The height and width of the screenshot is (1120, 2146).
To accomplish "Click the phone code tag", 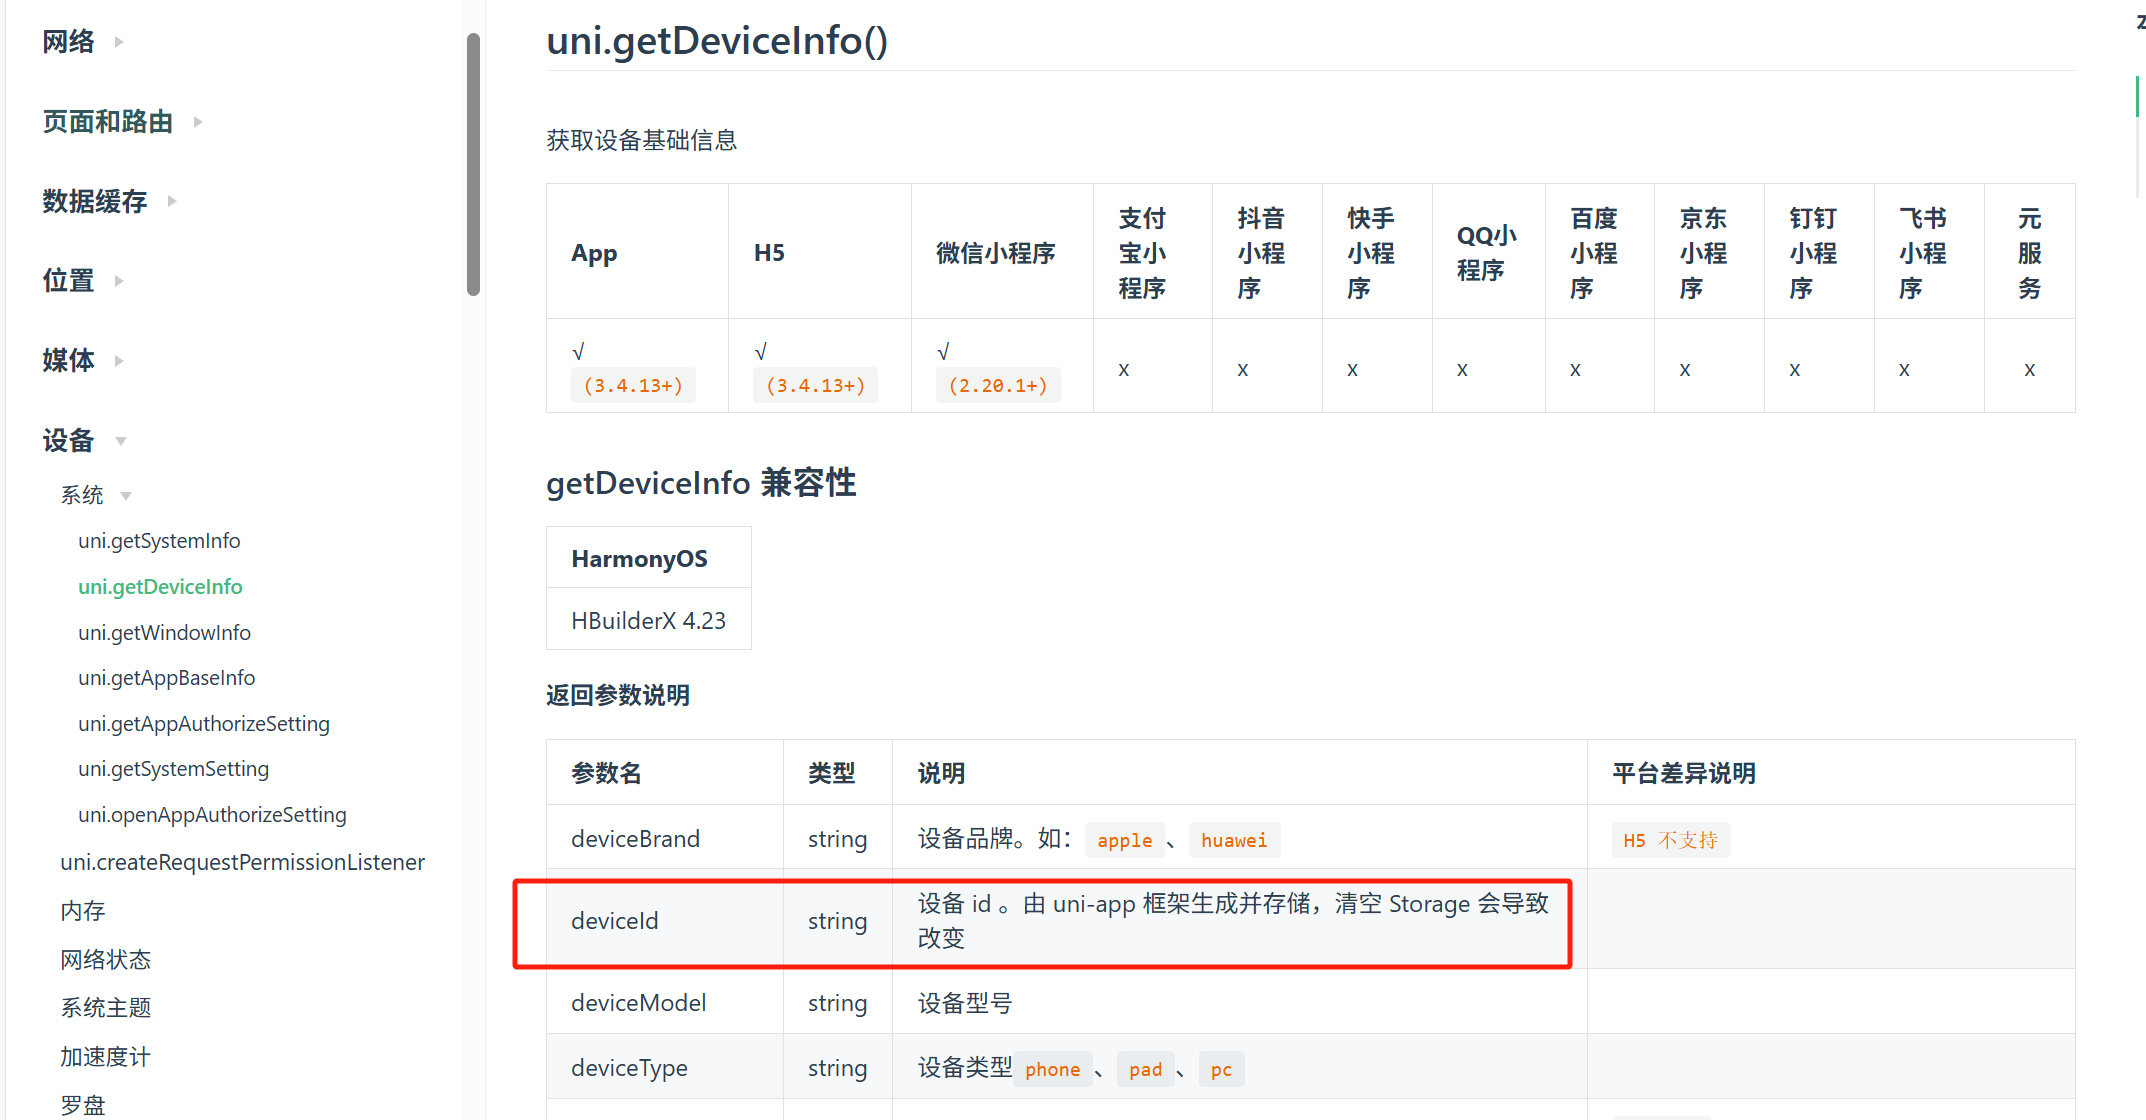I will pos(1053,1069).
